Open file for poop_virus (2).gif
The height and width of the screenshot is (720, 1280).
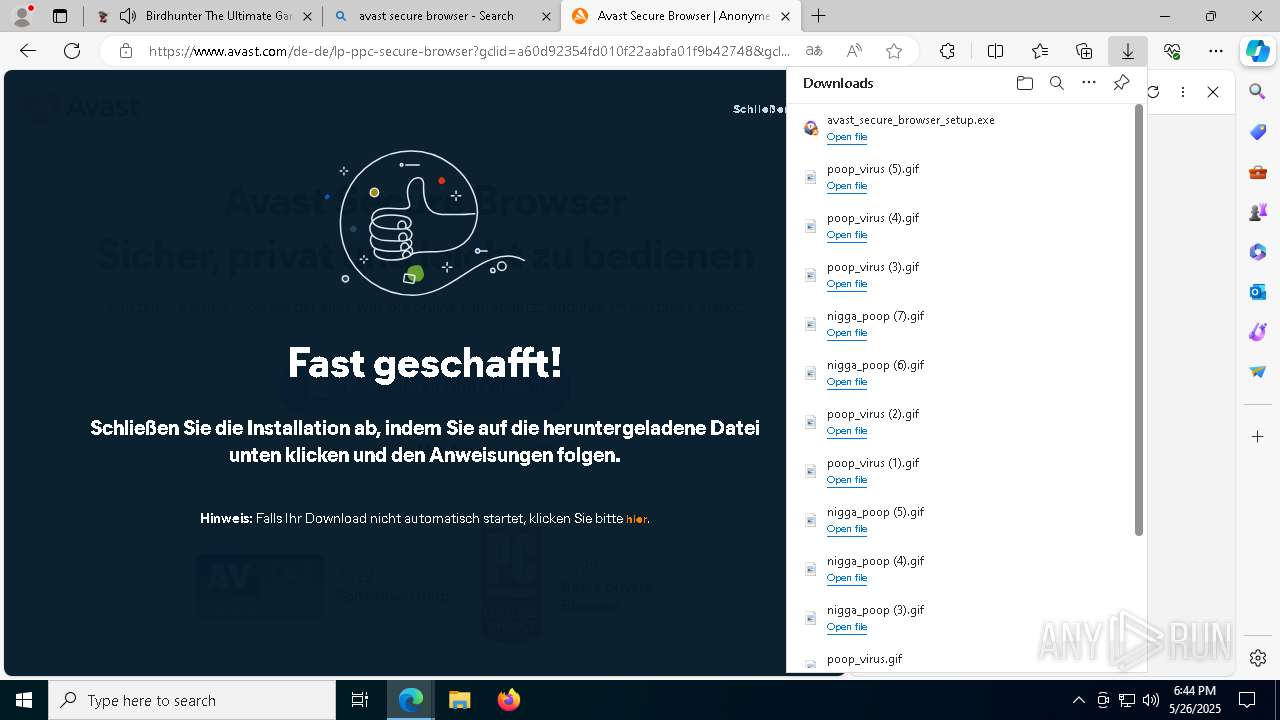coord(847,431)
